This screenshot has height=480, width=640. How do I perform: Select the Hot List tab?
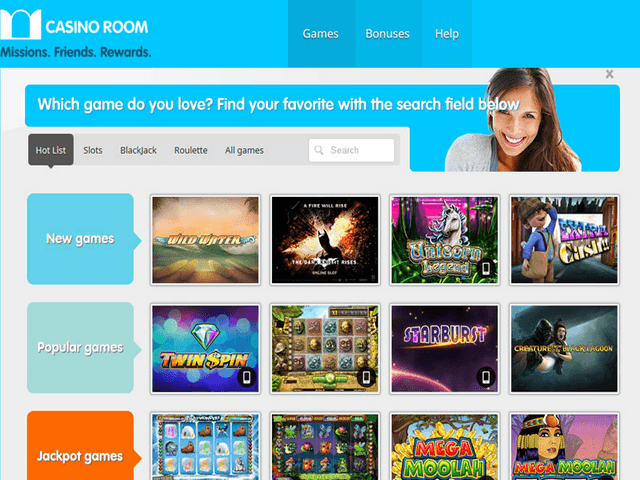click(51, 150)
